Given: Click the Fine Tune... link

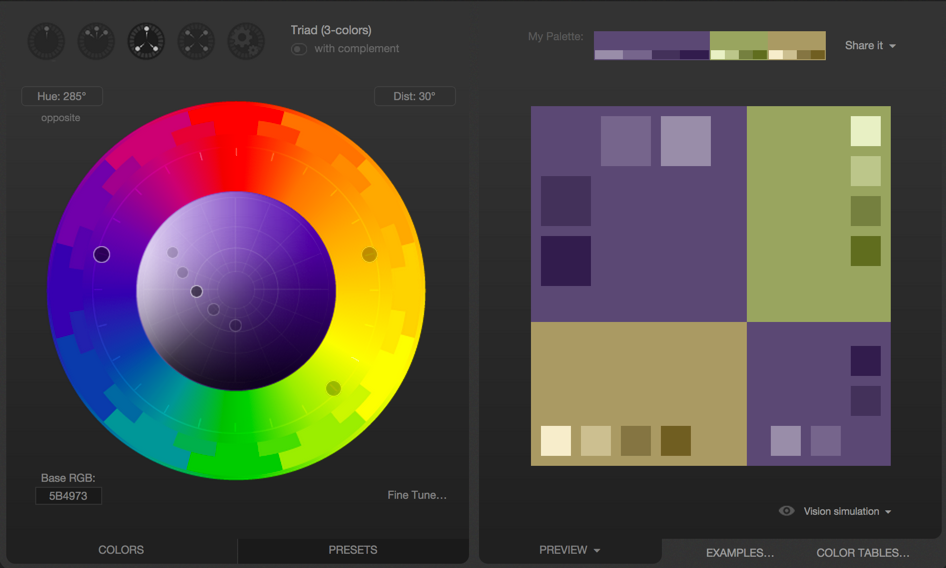Looking at the screenshot, I should click(x=417, y=495).
